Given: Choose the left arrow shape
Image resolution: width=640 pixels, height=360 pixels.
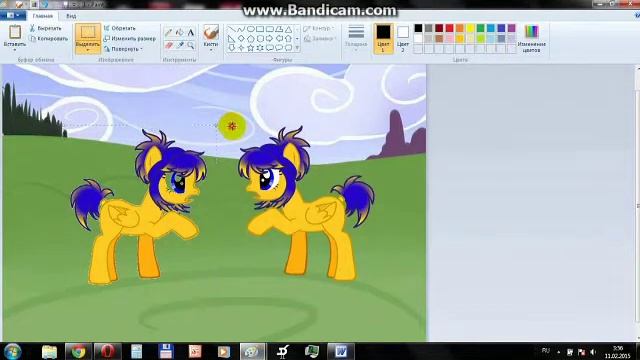Looking at the screenshot, I should pos(279,38).
